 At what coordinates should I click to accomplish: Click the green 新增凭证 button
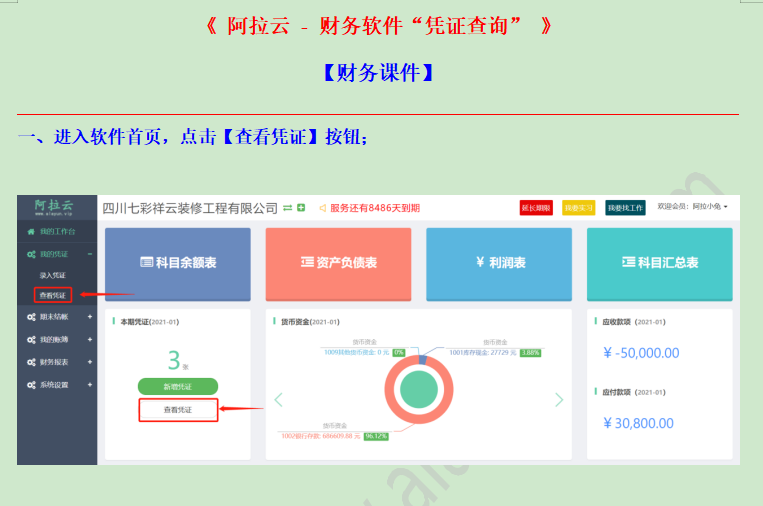click(x=178, y=387)
